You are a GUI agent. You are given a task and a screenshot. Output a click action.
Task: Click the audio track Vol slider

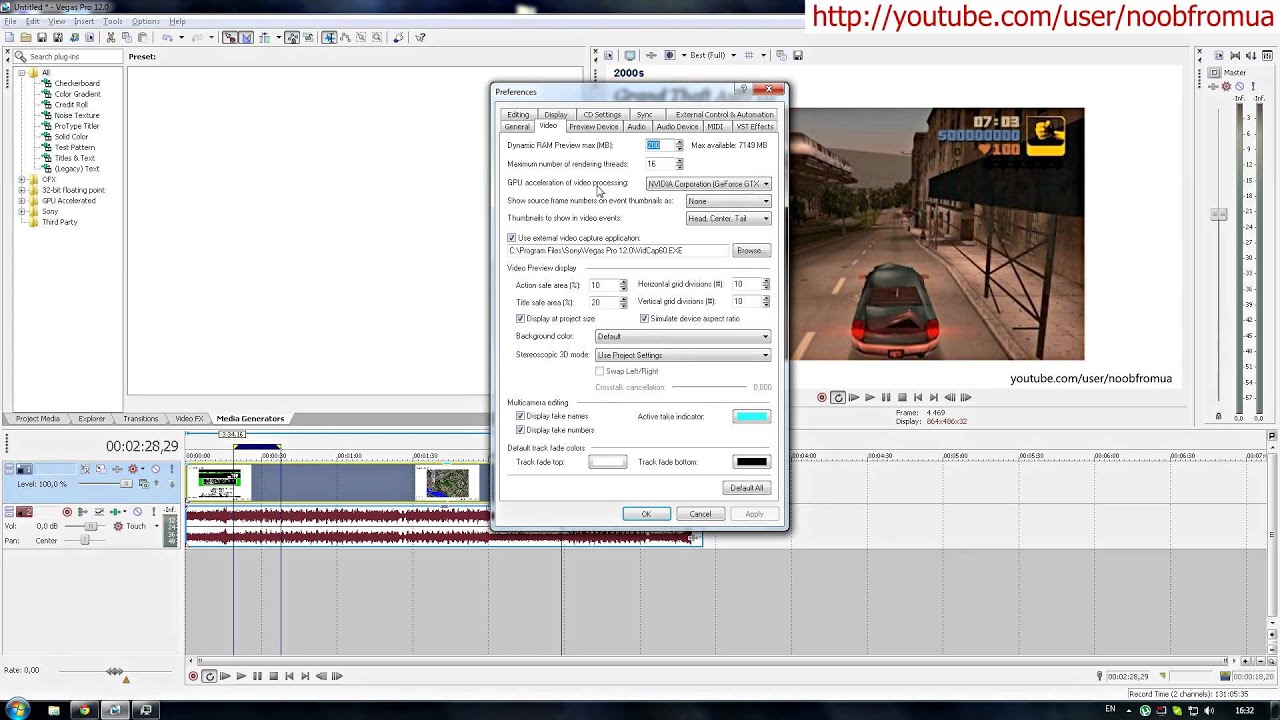(90, 526)
